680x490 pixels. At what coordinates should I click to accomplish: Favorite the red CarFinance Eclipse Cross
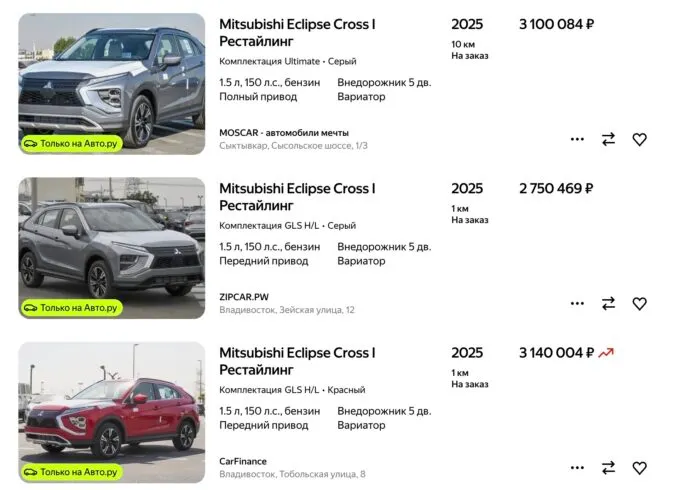tap(639, 467)
